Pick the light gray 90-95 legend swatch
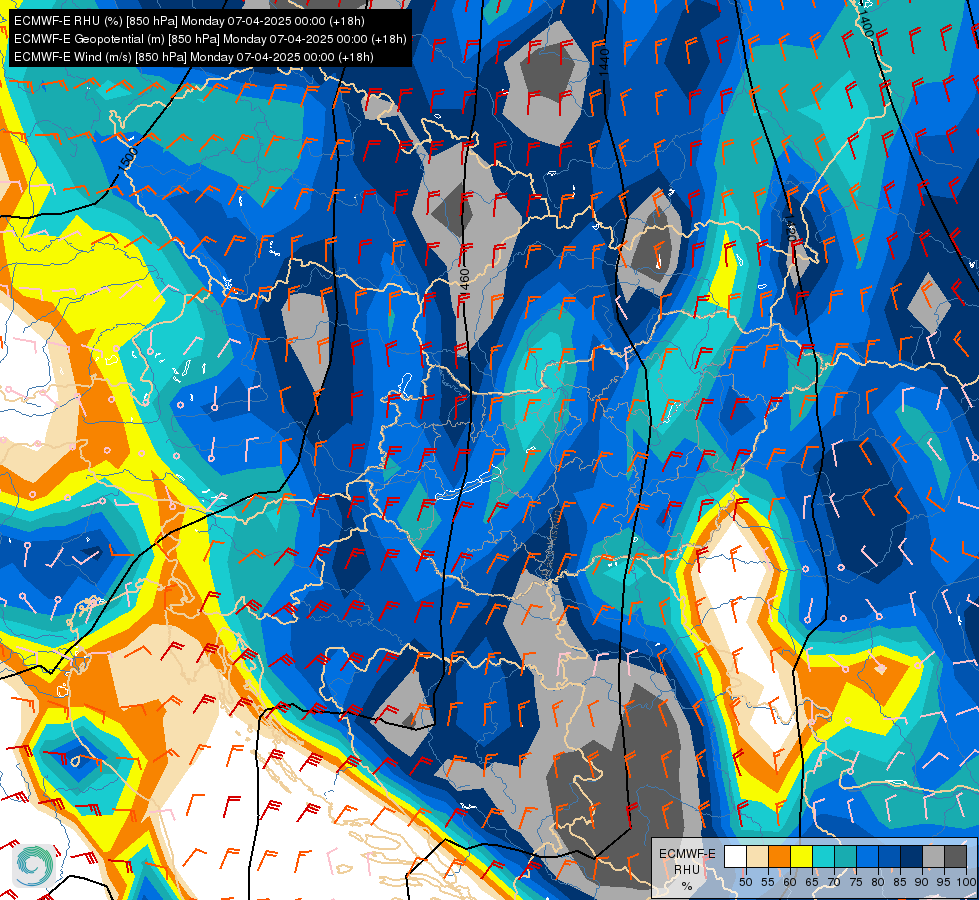979x900 pixels. coord(934,856)
